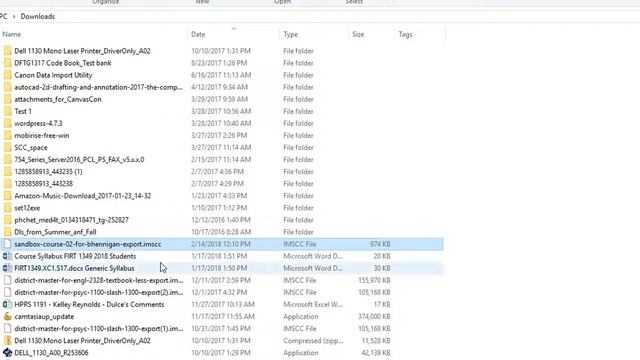Image resolution: width=640 pixels, height=360 pixels.
Task: Sort files by the Size column header
Action: 358,34
